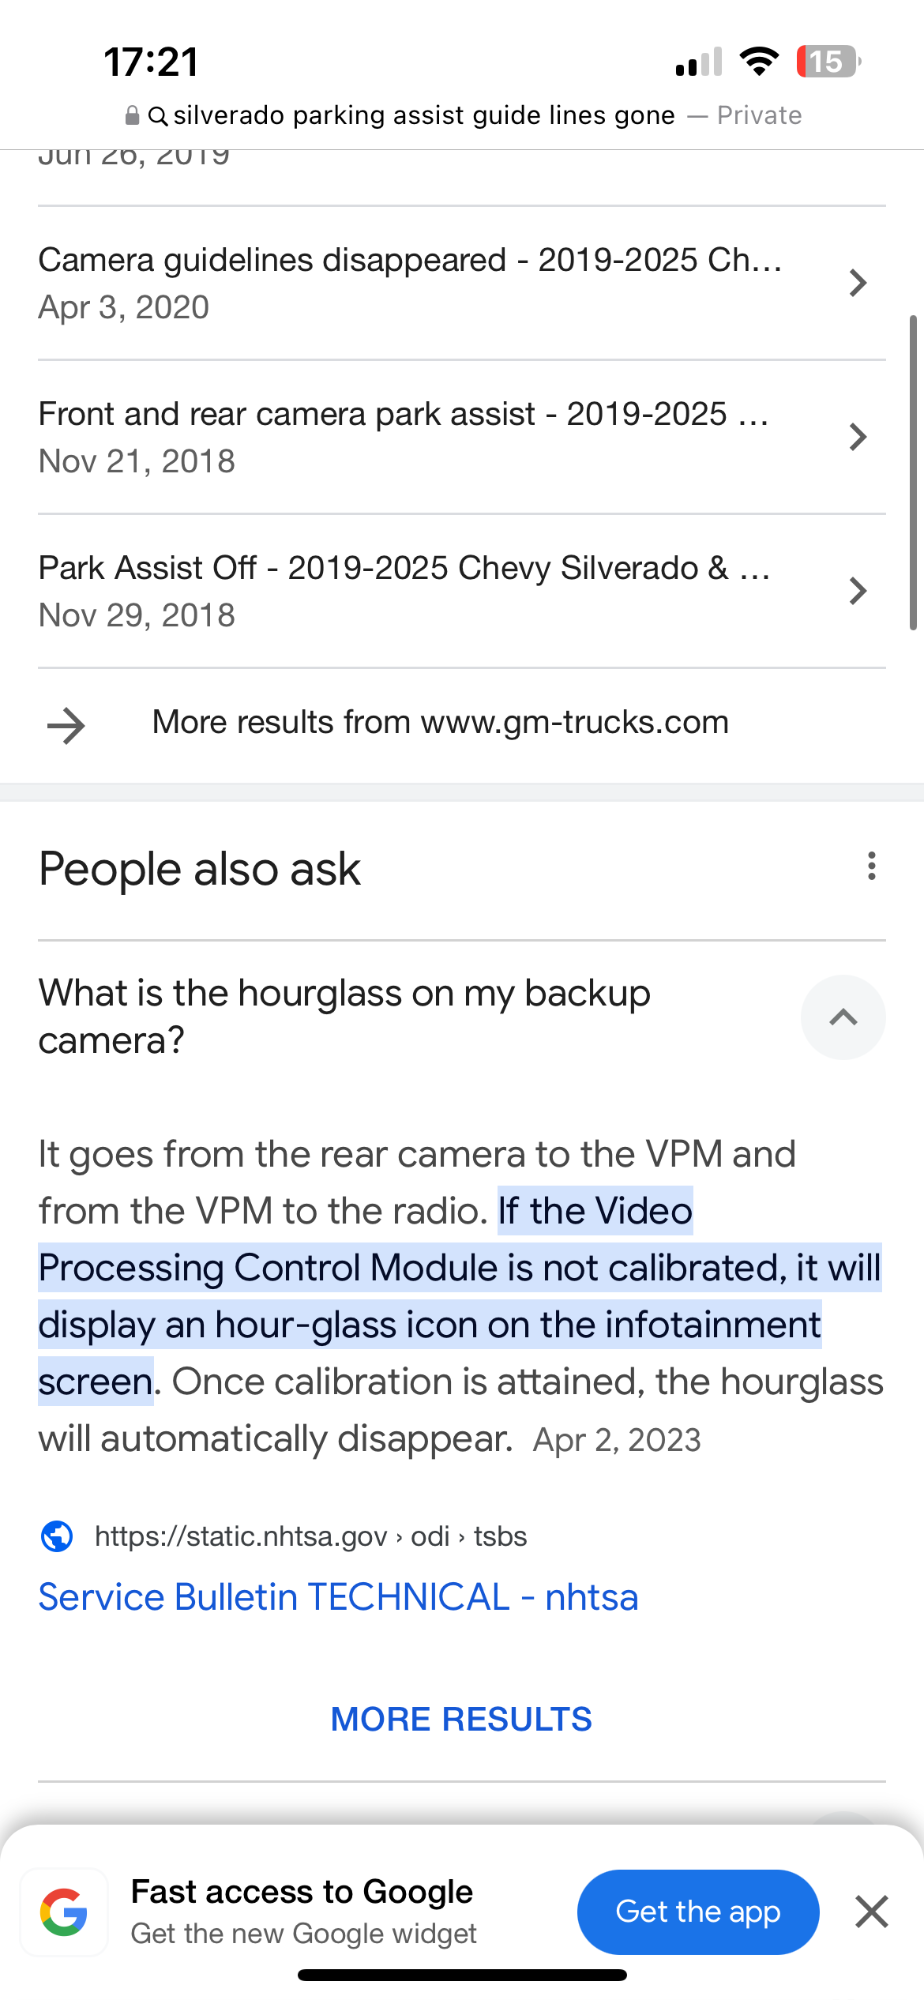Tap the globe icon beside nhtsa URL
Image resolution: width=924 pixels, height=2000 pixels.
[57, 1536]
